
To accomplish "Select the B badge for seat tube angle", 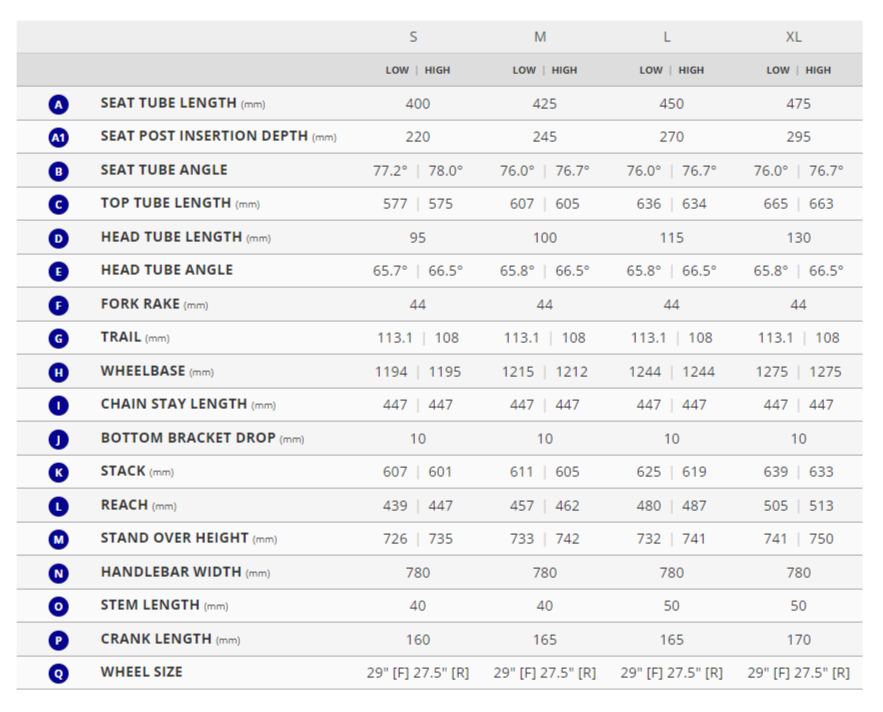I will click(59, 171).
